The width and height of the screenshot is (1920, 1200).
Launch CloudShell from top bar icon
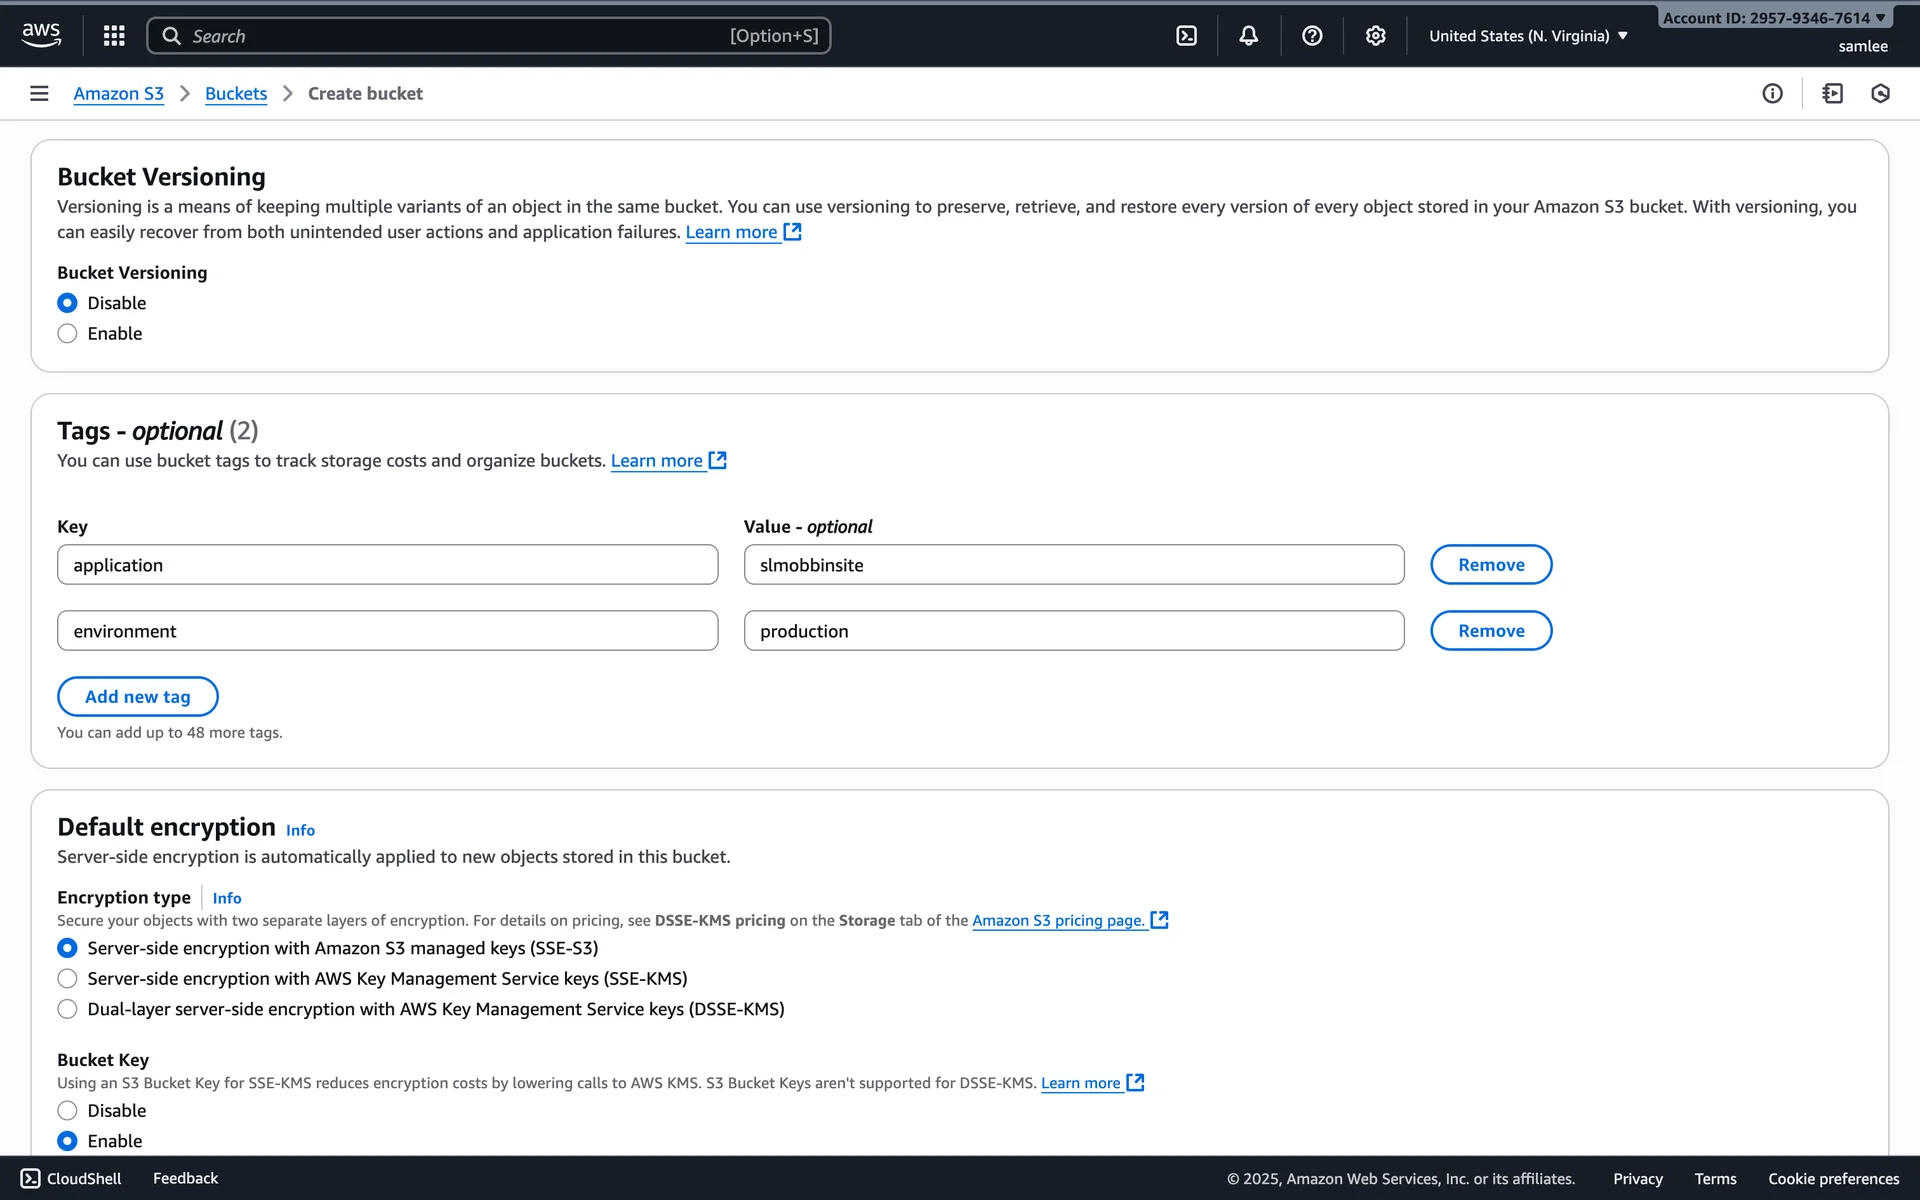tap(1186, 36)
